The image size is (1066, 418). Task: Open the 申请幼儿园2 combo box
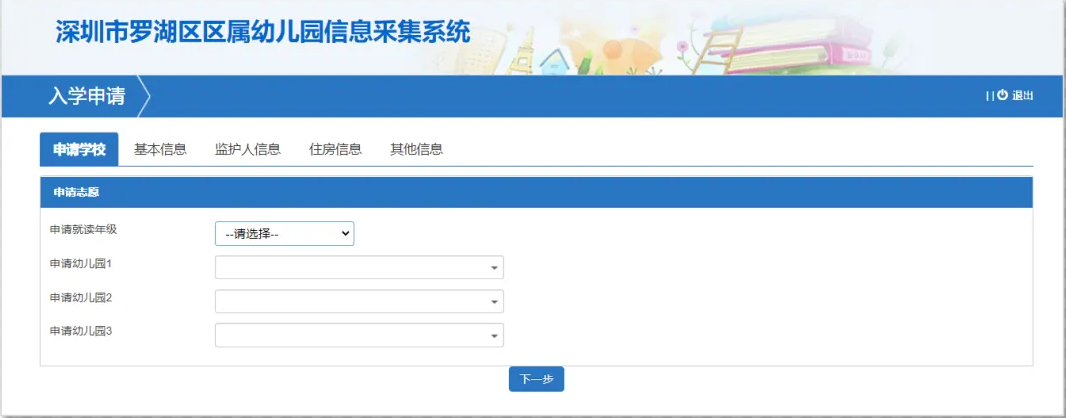pos(359,301)
